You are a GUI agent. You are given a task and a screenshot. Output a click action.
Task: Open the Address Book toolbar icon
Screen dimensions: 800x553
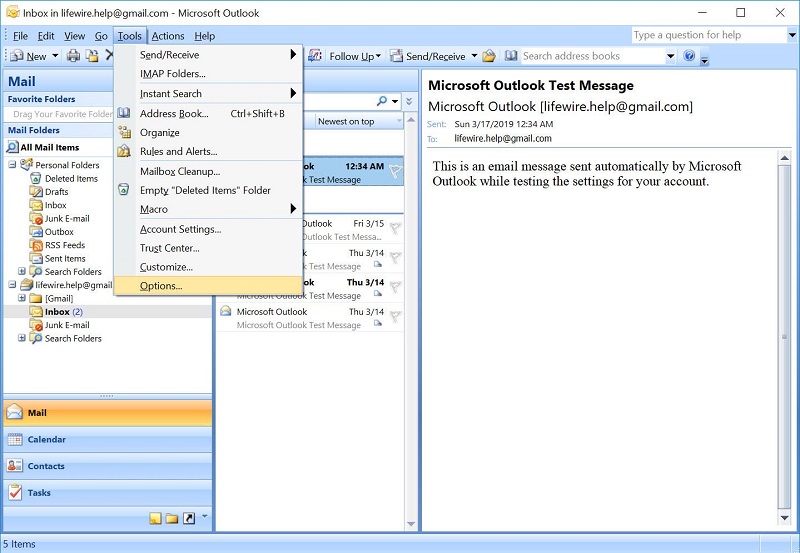[511, 56]
